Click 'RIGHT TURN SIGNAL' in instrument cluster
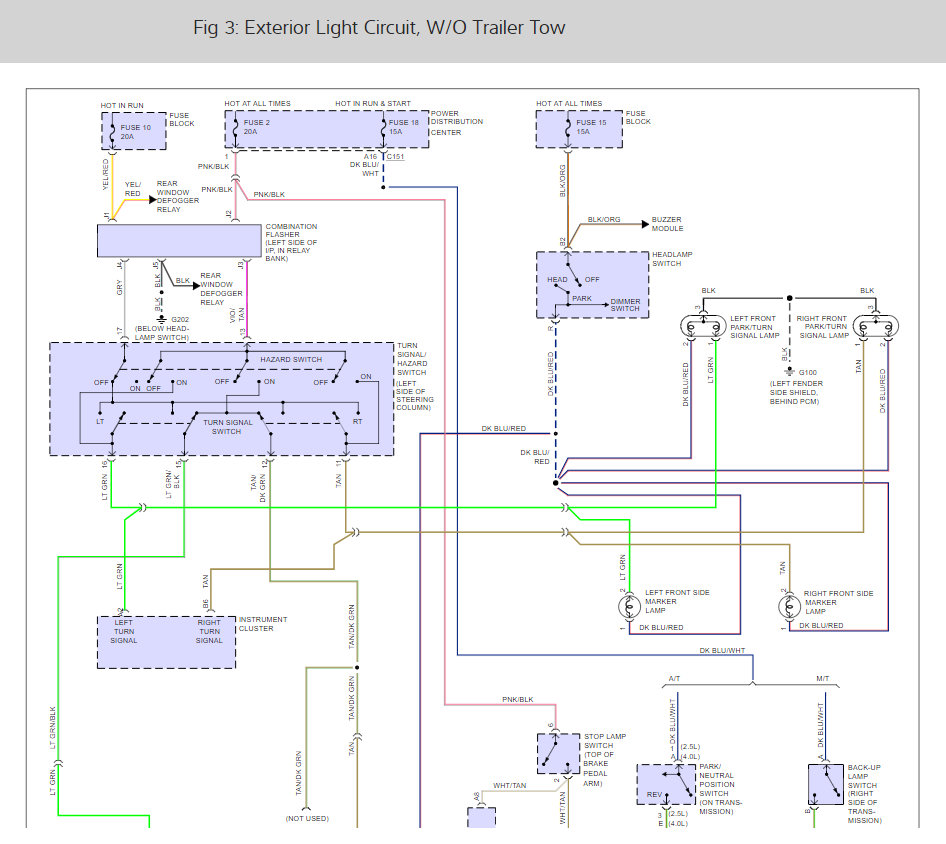The image size is (946, 844). tap(209, 631)
